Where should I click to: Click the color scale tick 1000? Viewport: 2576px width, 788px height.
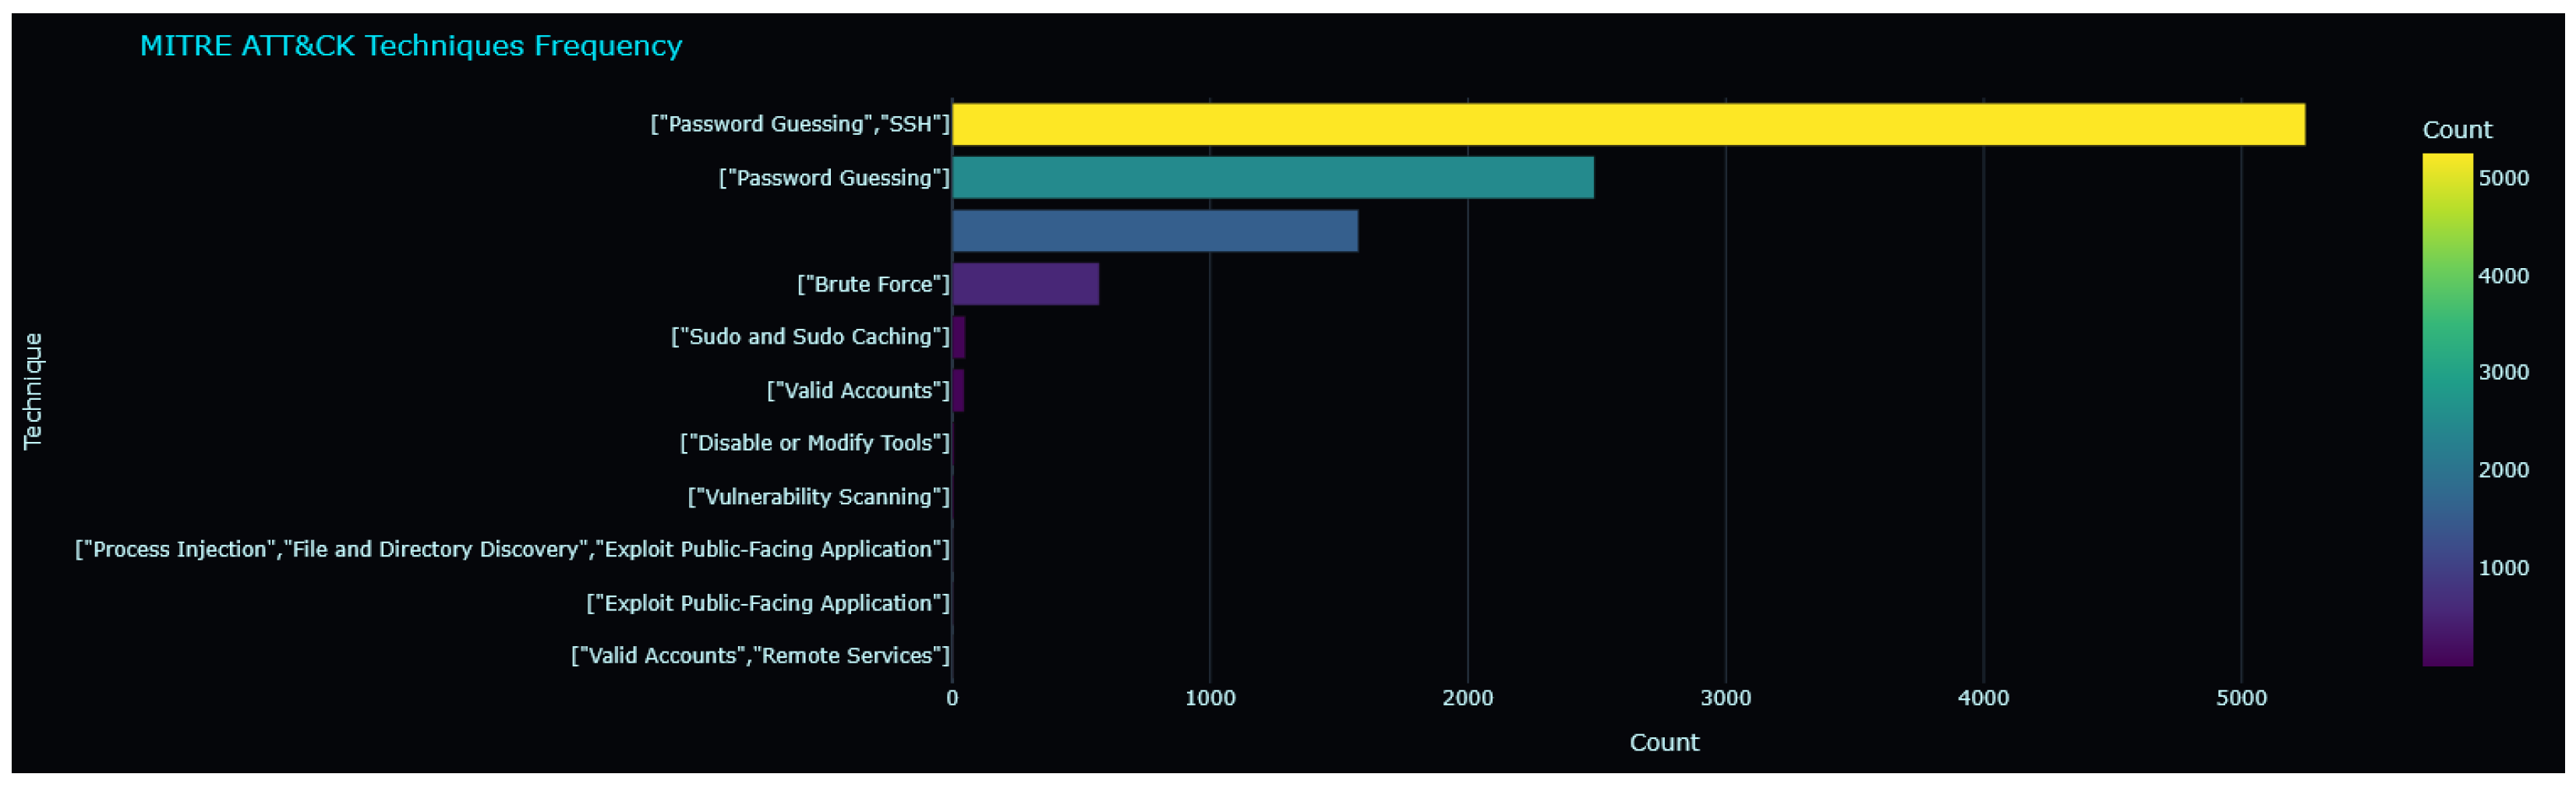point(2504,568)
